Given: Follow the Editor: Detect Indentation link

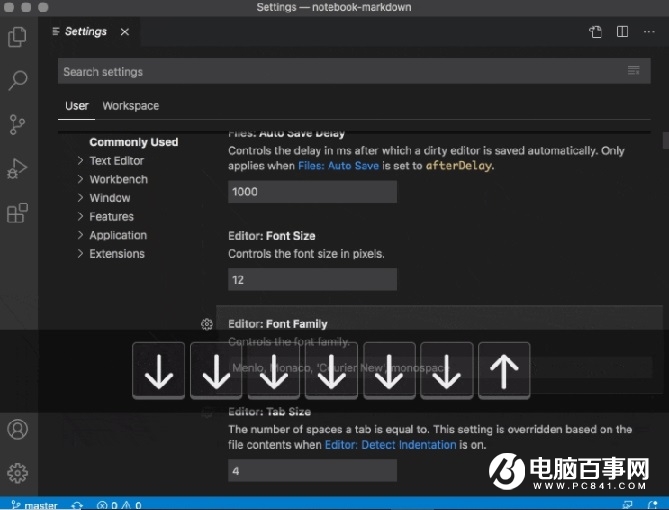Looking at the screenshot, I should (x=390, y=445).
